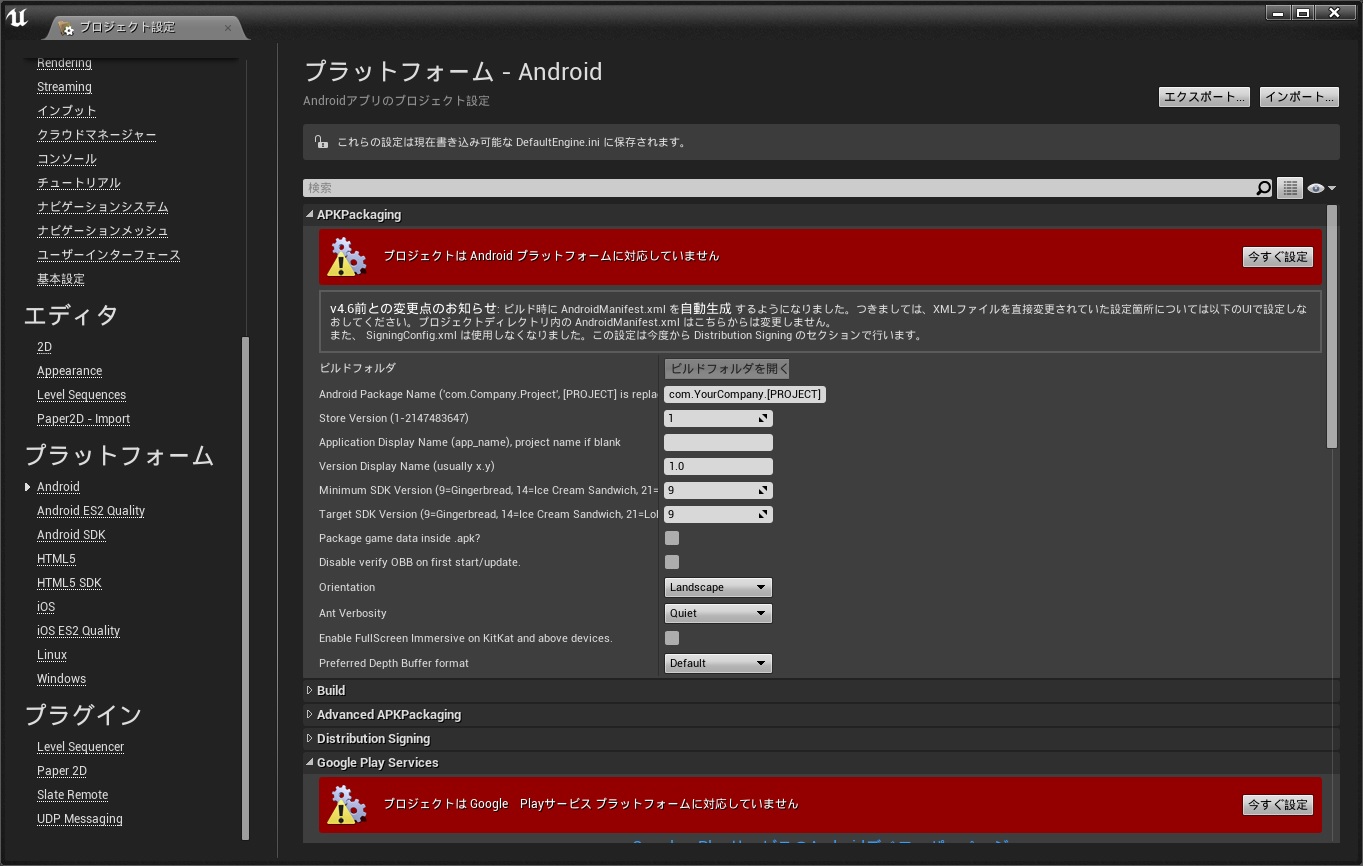Click spinner arrow on Target SDK Version field
This screenshot has height=866, width=1363.
763,514
